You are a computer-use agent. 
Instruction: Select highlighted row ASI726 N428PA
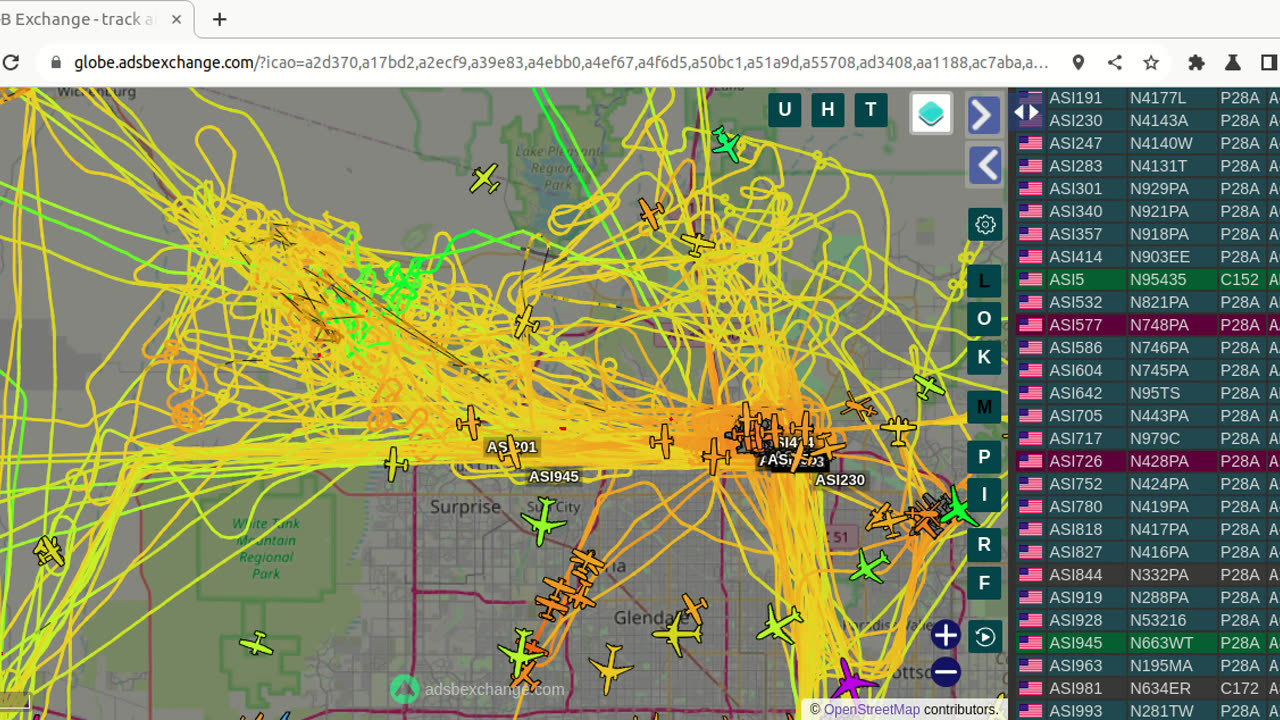coord(1148,462)
